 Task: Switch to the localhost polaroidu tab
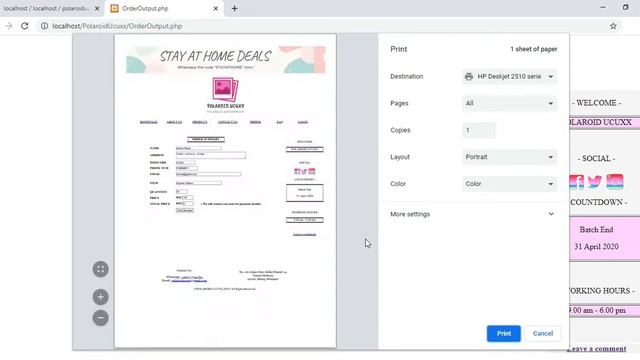point(47,8)
